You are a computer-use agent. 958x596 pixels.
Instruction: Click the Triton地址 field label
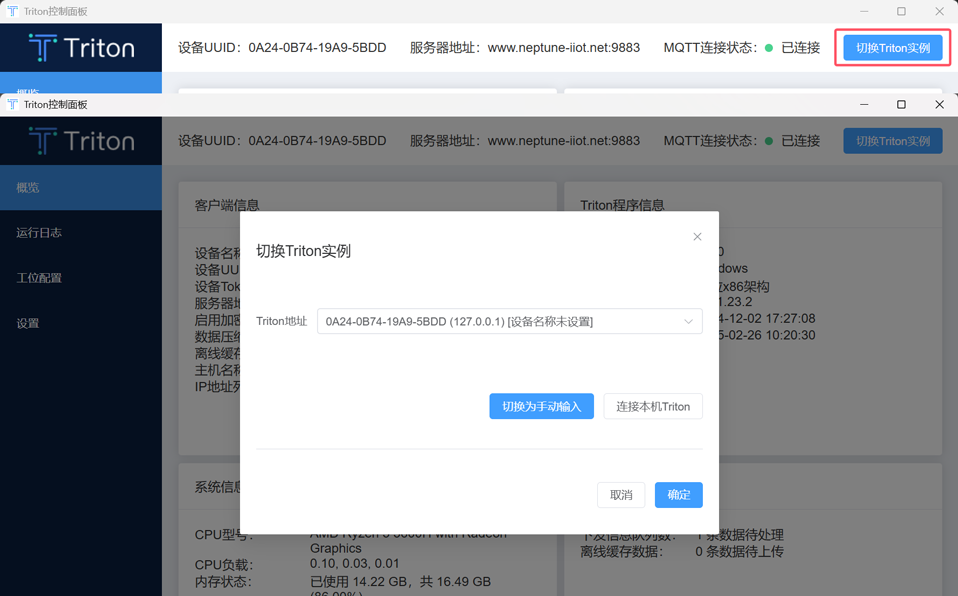click(281, 322)
